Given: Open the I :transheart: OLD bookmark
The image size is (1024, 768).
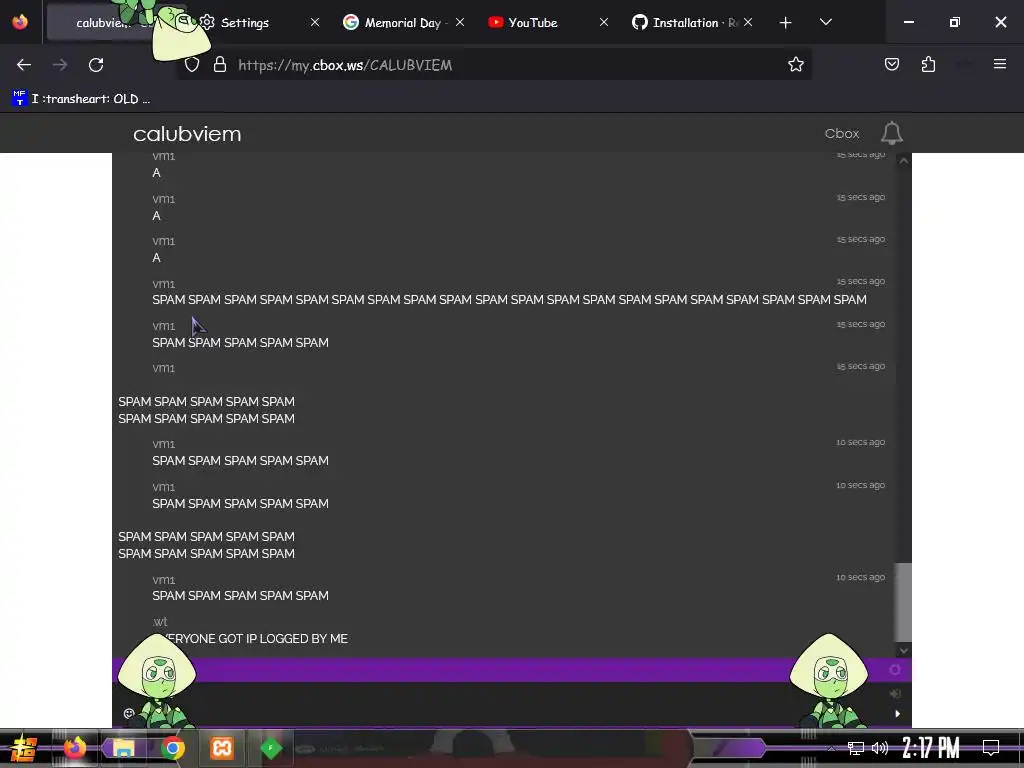Looking at the screenshot, I should (x=82, y=99).
